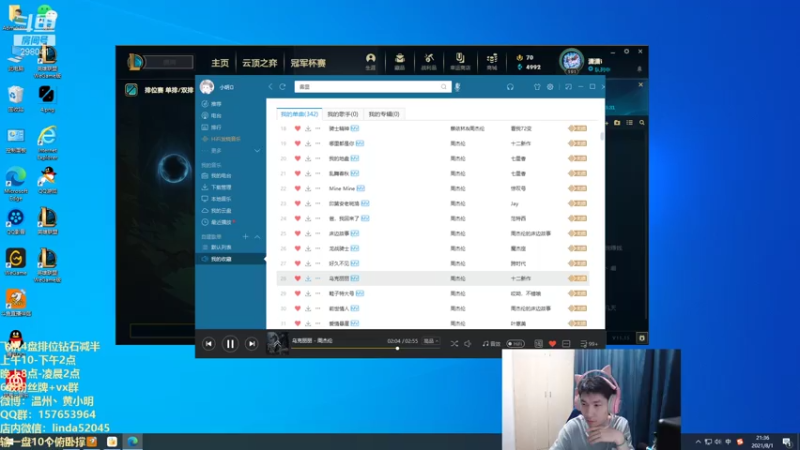The height and width of the screenshot is (450, 800).
Task: Switch the music player to mini mode
Action: 568,87
